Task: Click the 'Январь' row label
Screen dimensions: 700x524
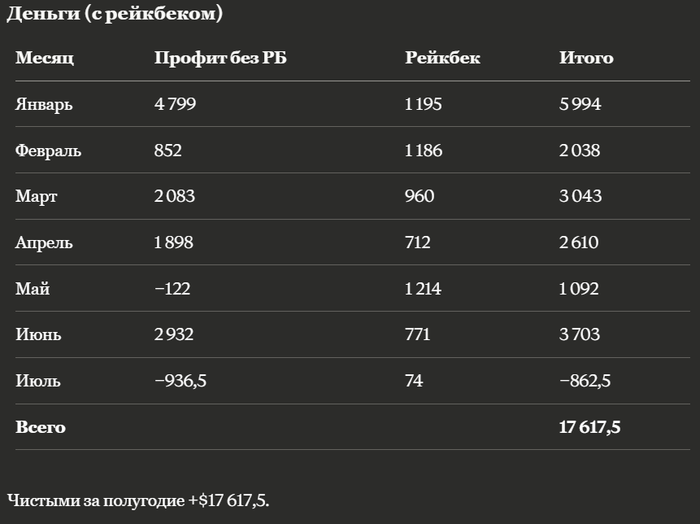Action: click(x=44, y=104)
